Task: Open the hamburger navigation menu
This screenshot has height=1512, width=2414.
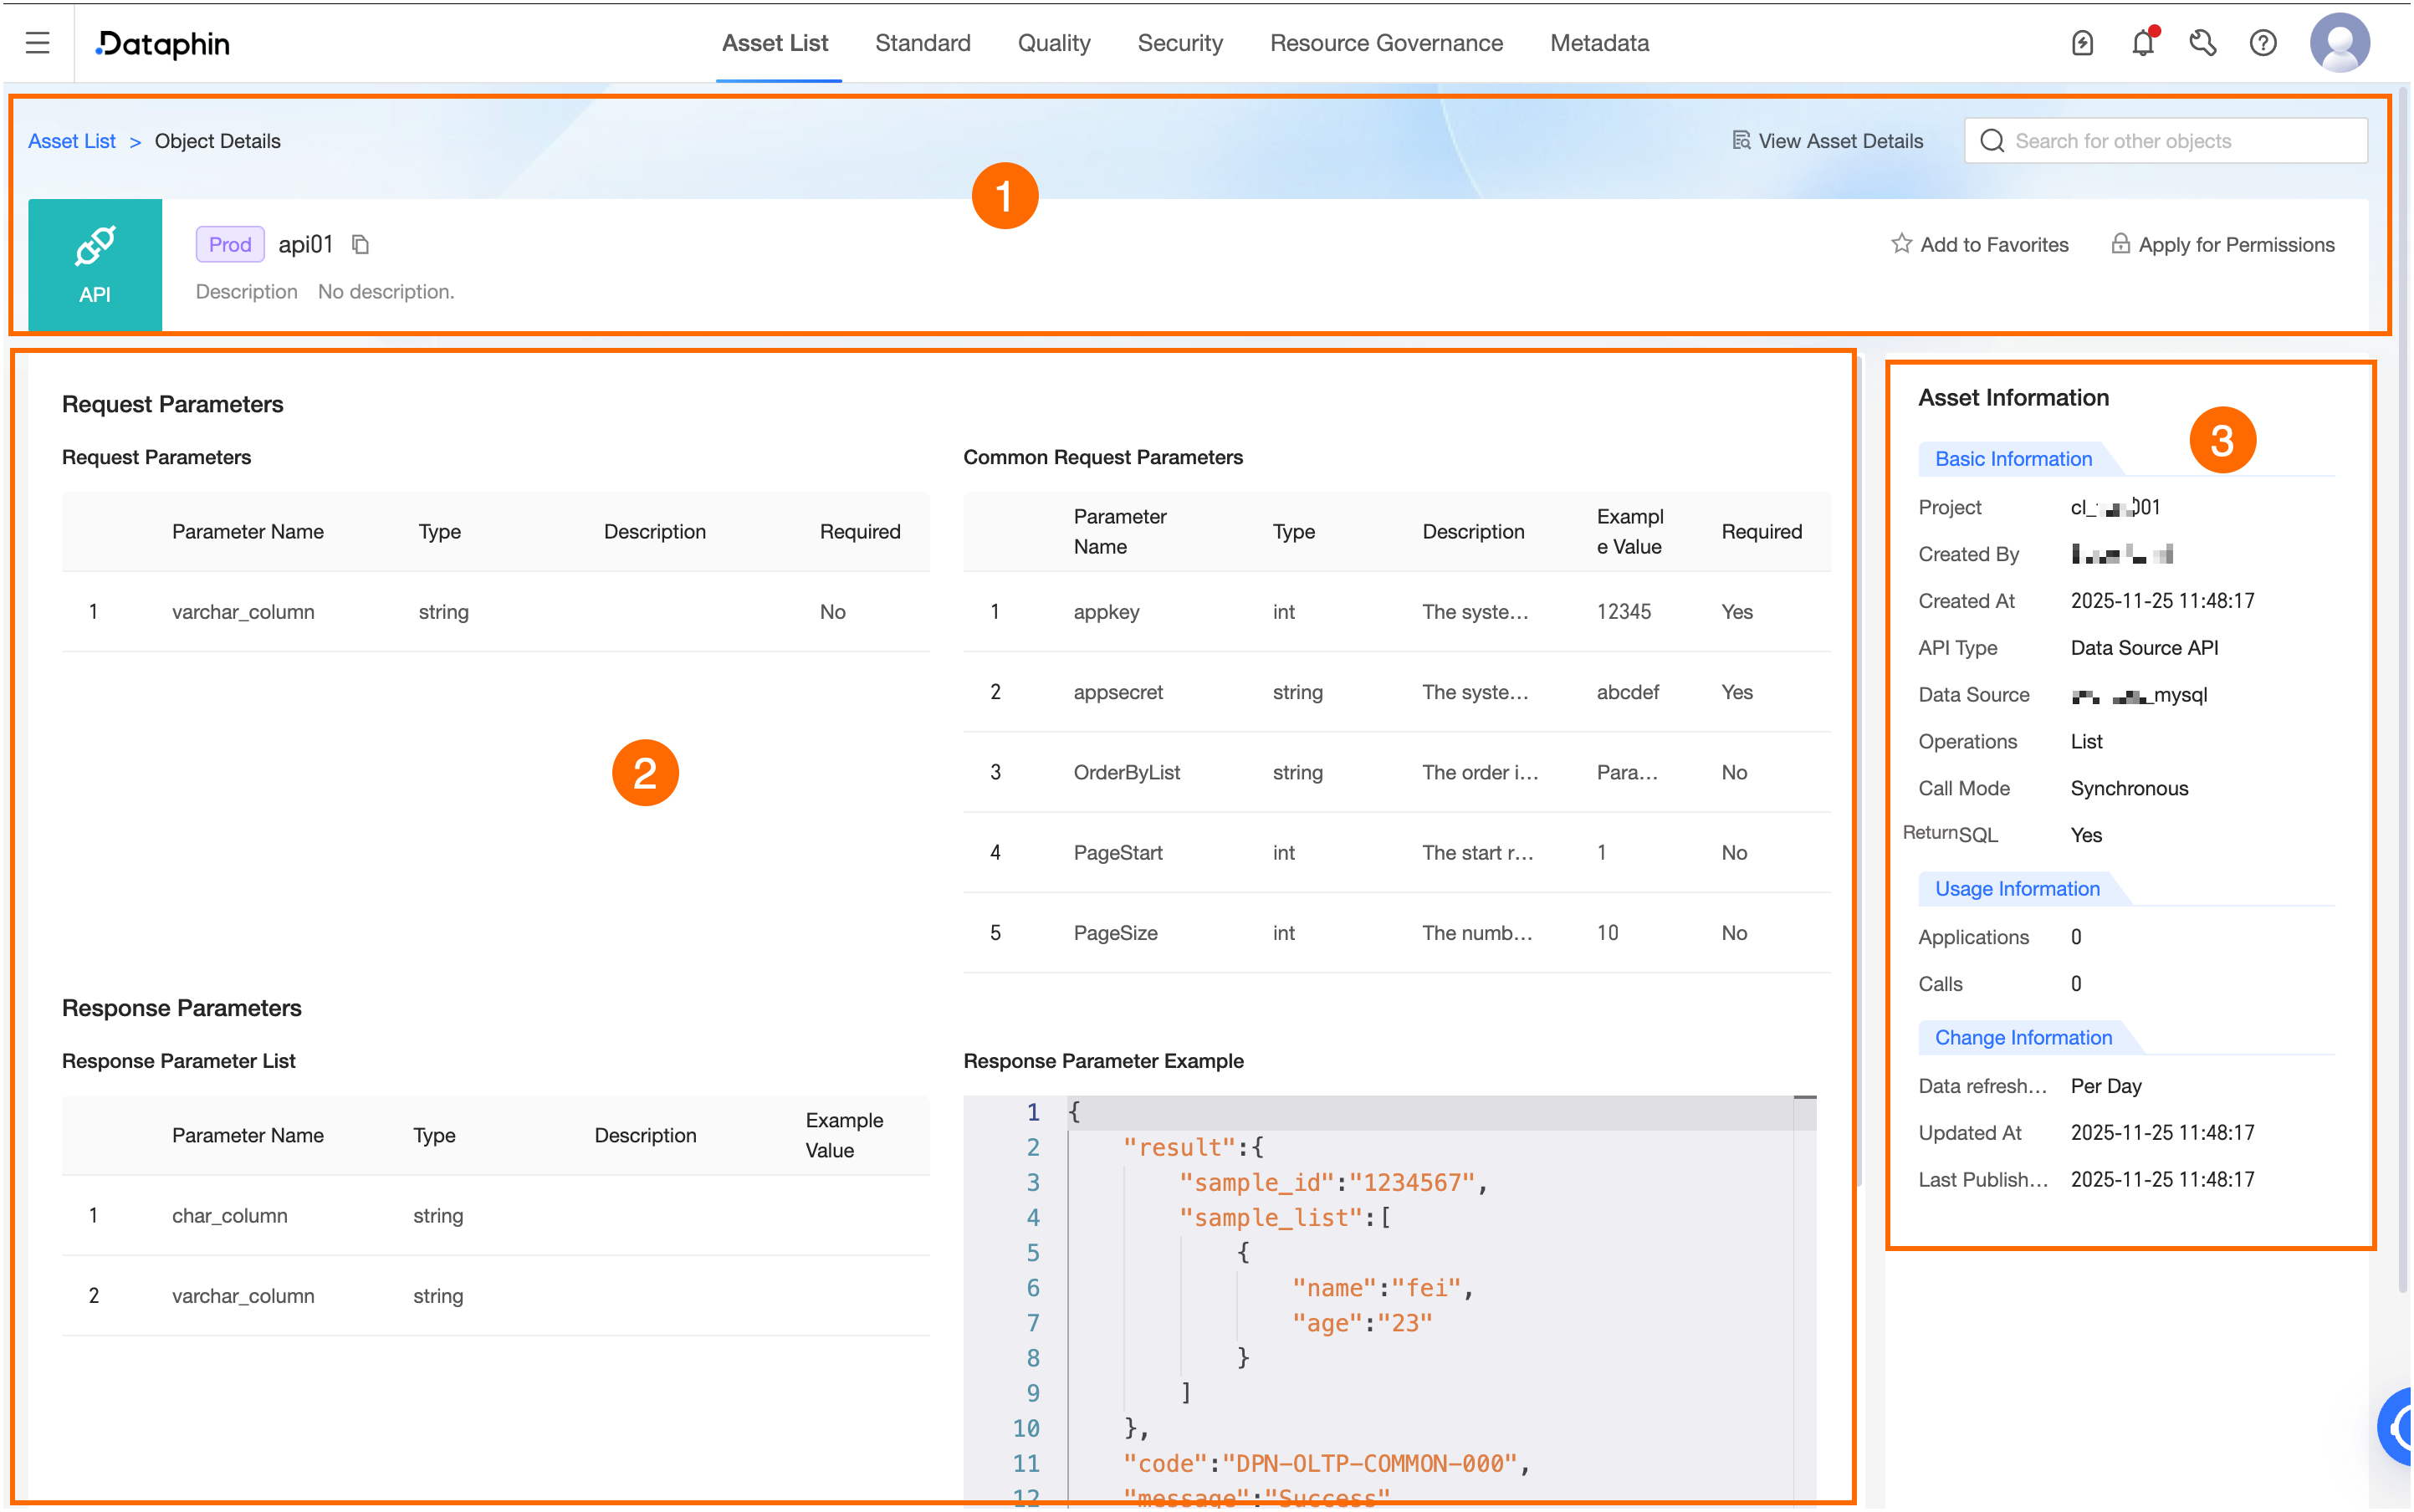Action: click(x=38, y=43)
